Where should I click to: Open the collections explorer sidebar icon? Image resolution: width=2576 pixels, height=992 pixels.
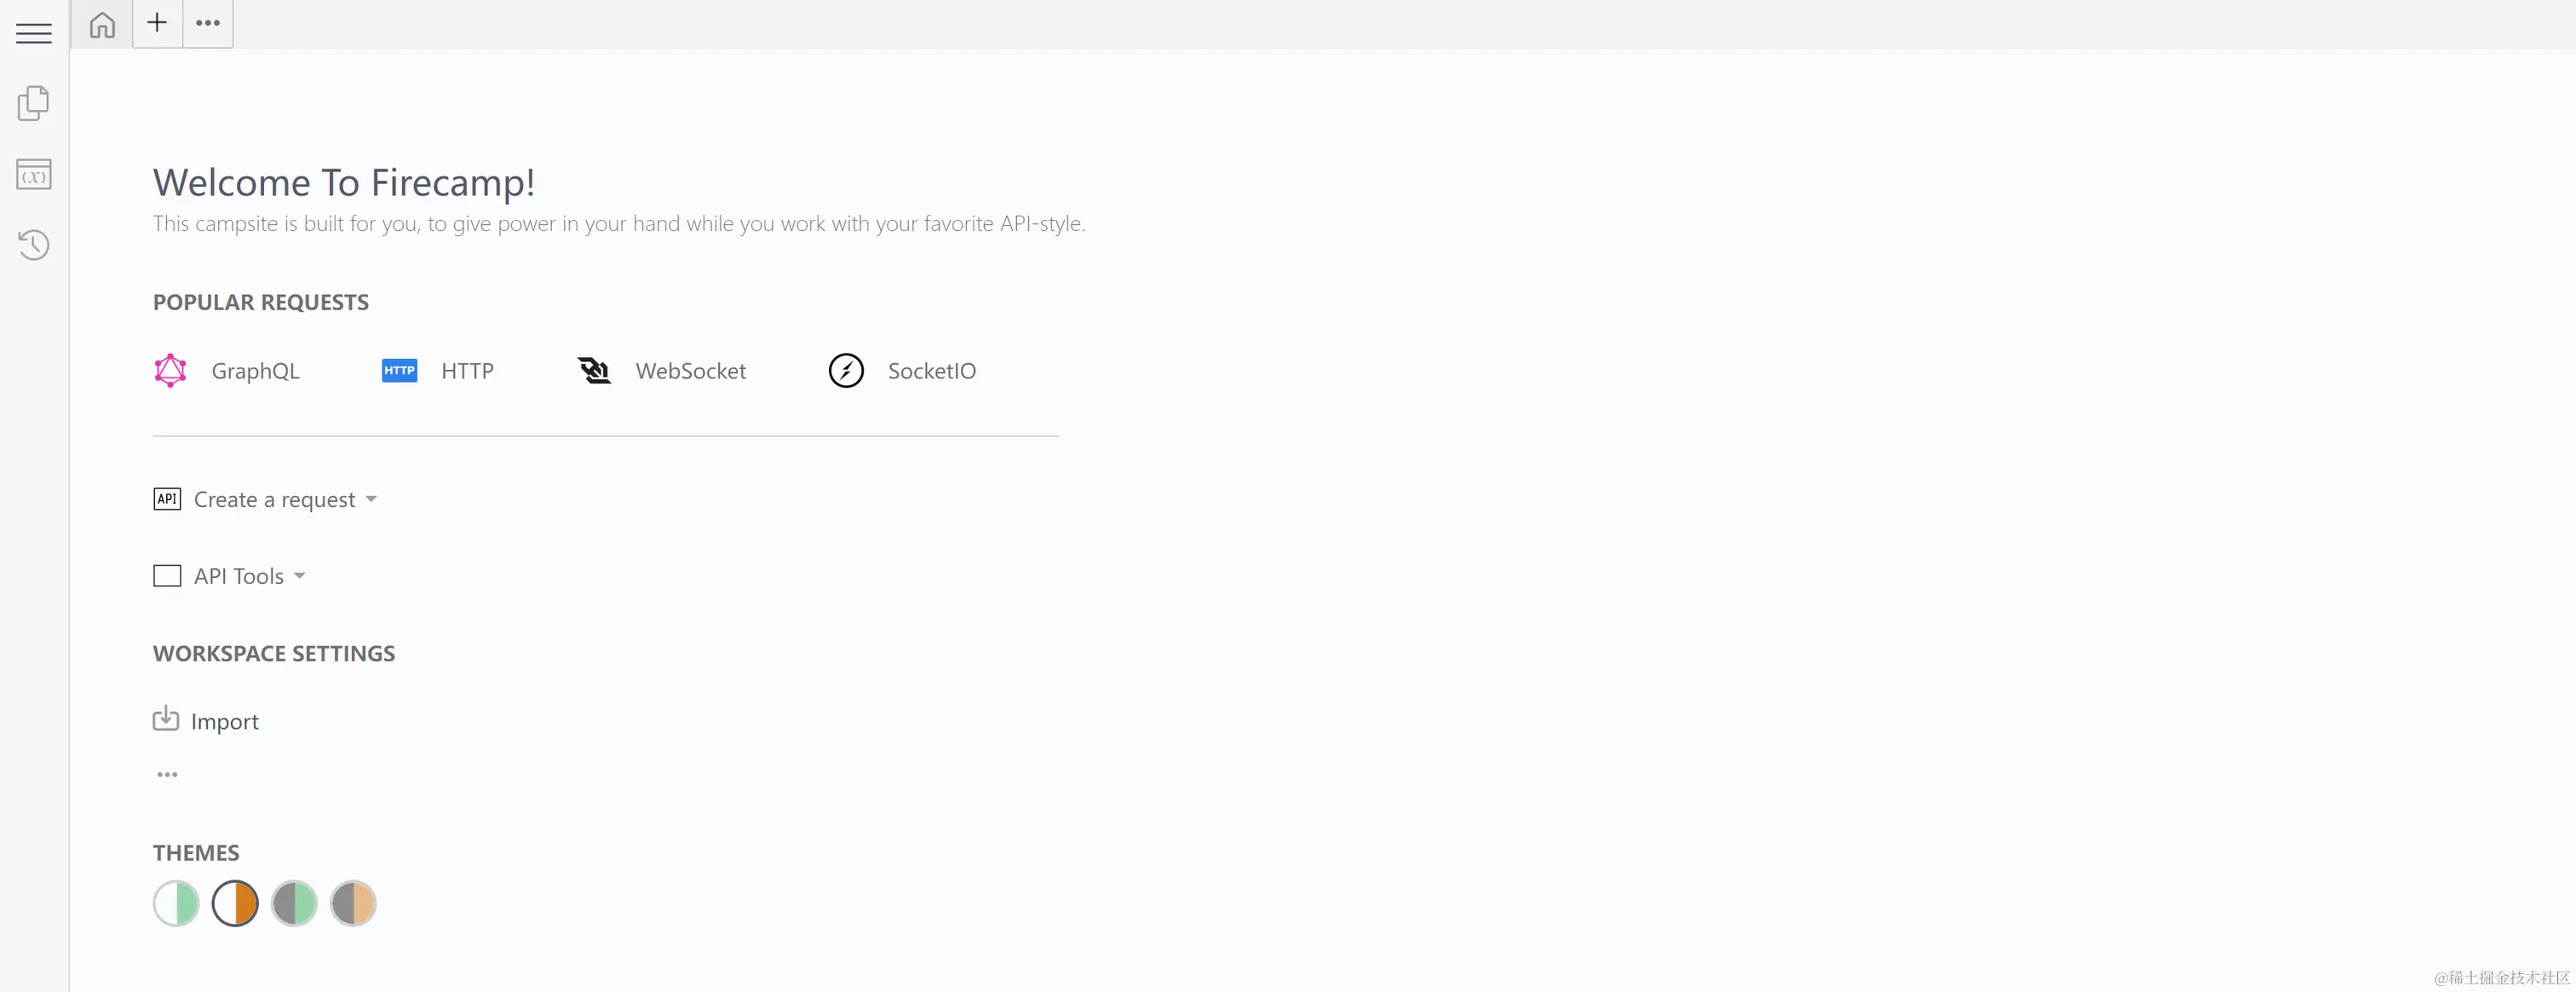[x=33, y=103]
